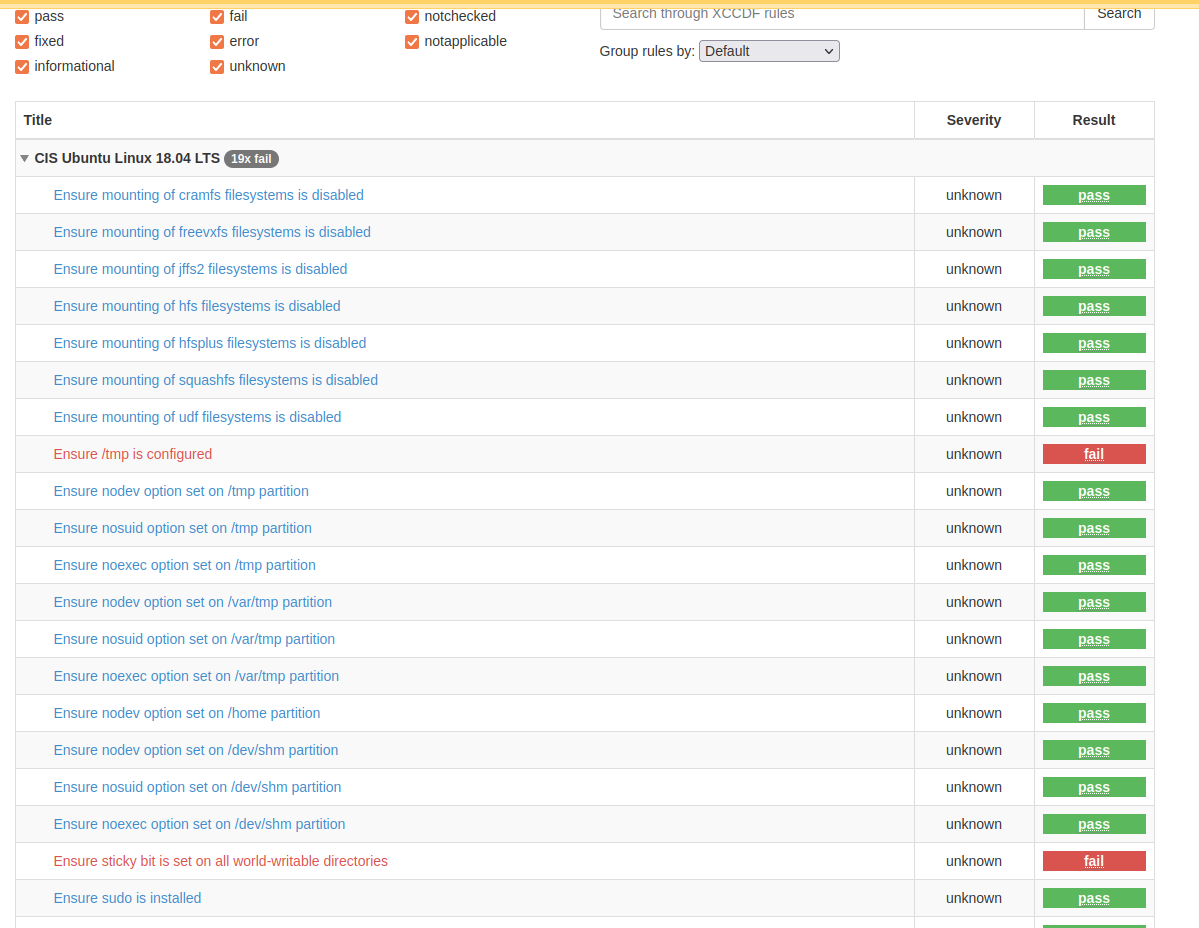Screen dimensions: 1199x928
Task: Toggle the informational filter checkbox
Action: point(22,66)
